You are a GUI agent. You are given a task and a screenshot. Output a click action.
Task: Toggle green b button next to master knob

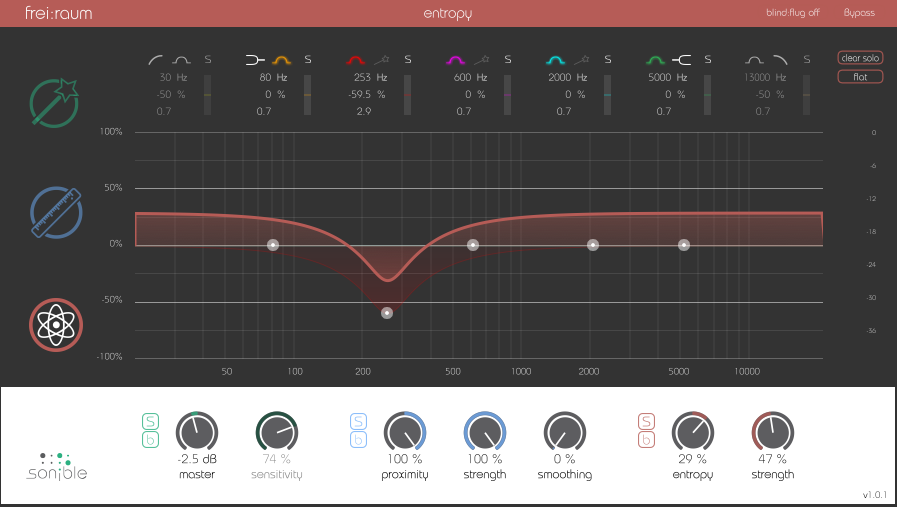pyautogui.click(x=150, y=439)
